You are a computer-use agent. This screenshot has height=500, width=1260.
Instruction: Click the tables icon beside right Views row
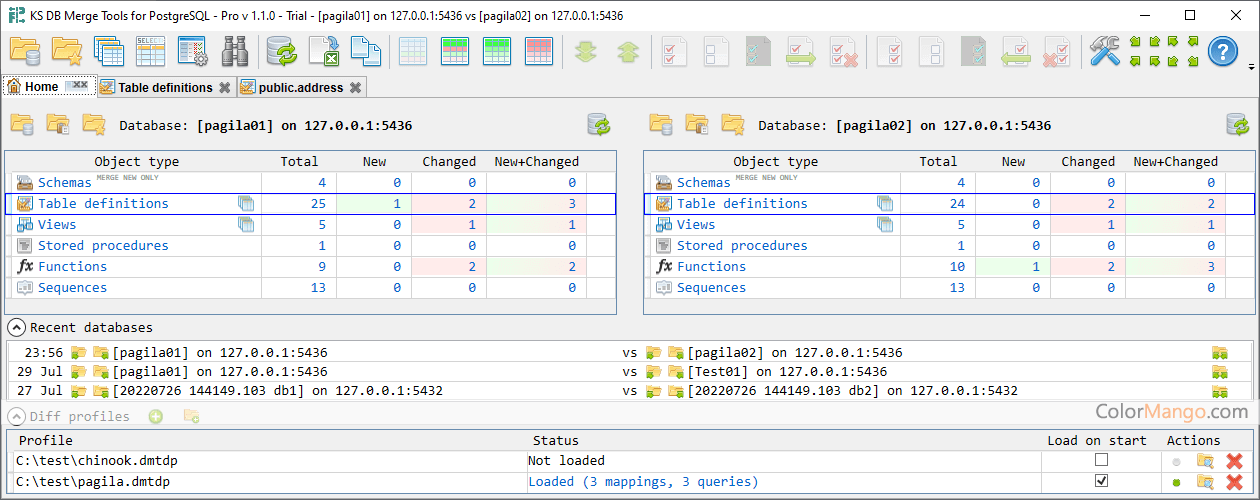(885, 224)
